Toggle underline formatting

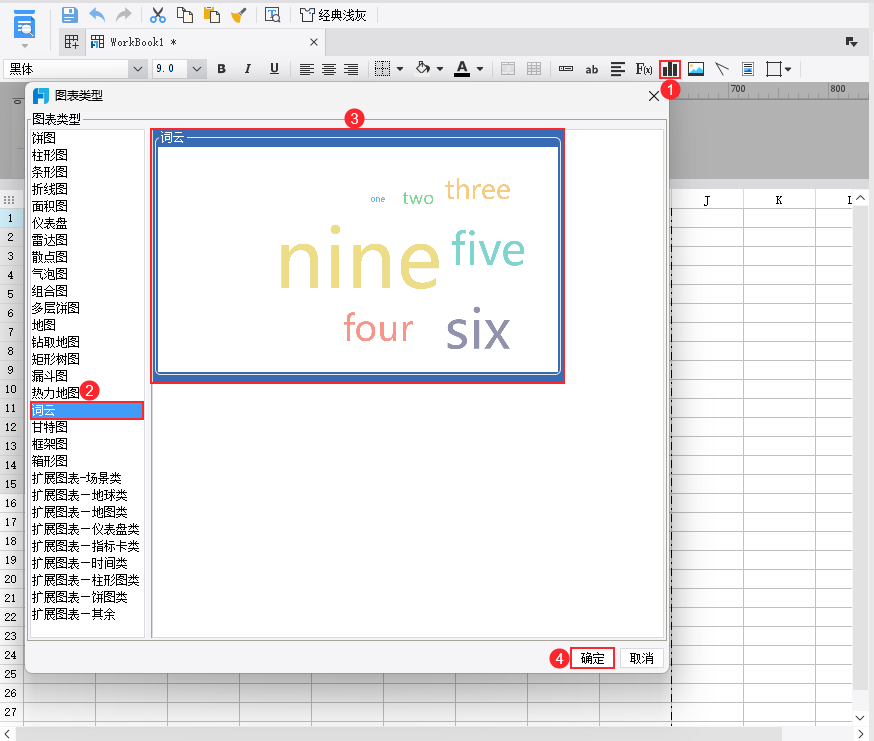[x=272, y=69]
